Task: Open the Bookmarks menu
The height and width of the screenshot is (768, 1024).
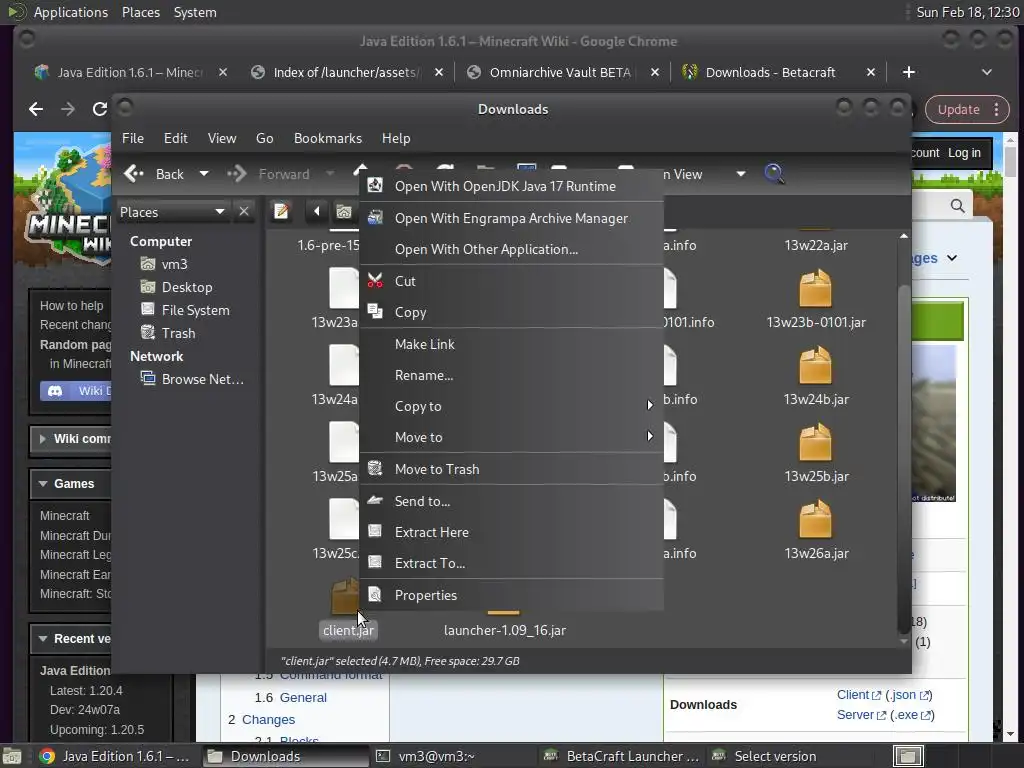Action: (328, 138)
